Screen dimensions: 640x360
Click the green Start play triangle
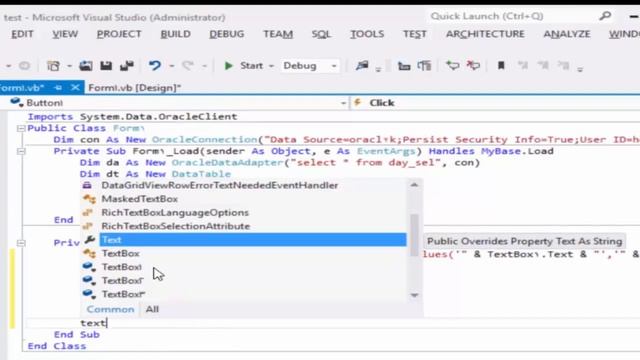(x=229, y=66)
